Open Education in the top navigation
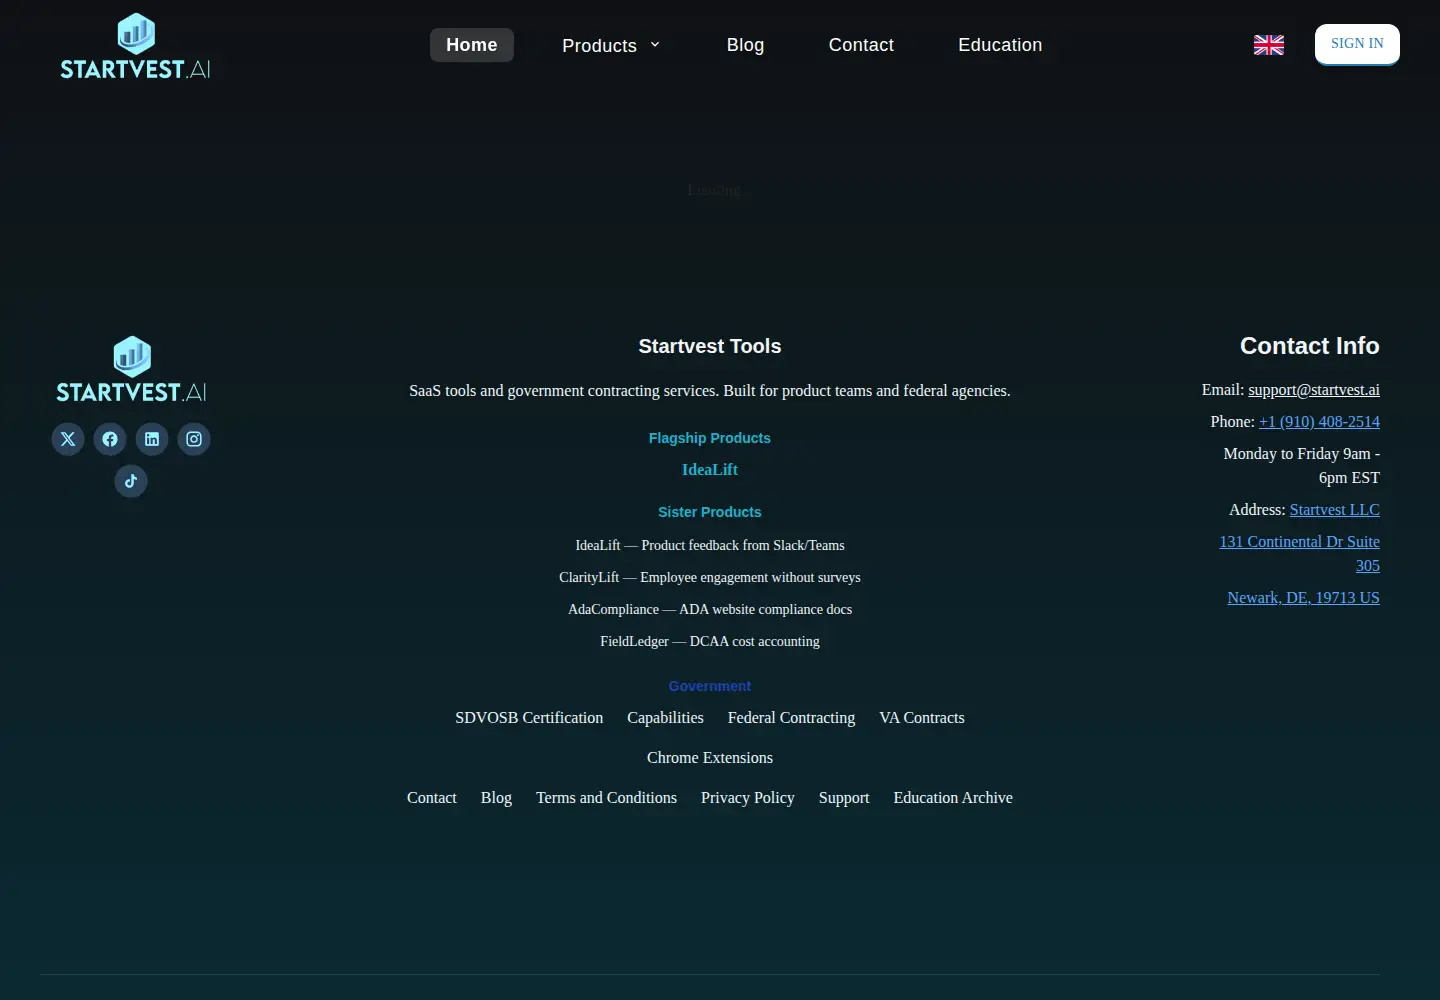This screenshot has width=1440, height=1000. coord(1000,45)
